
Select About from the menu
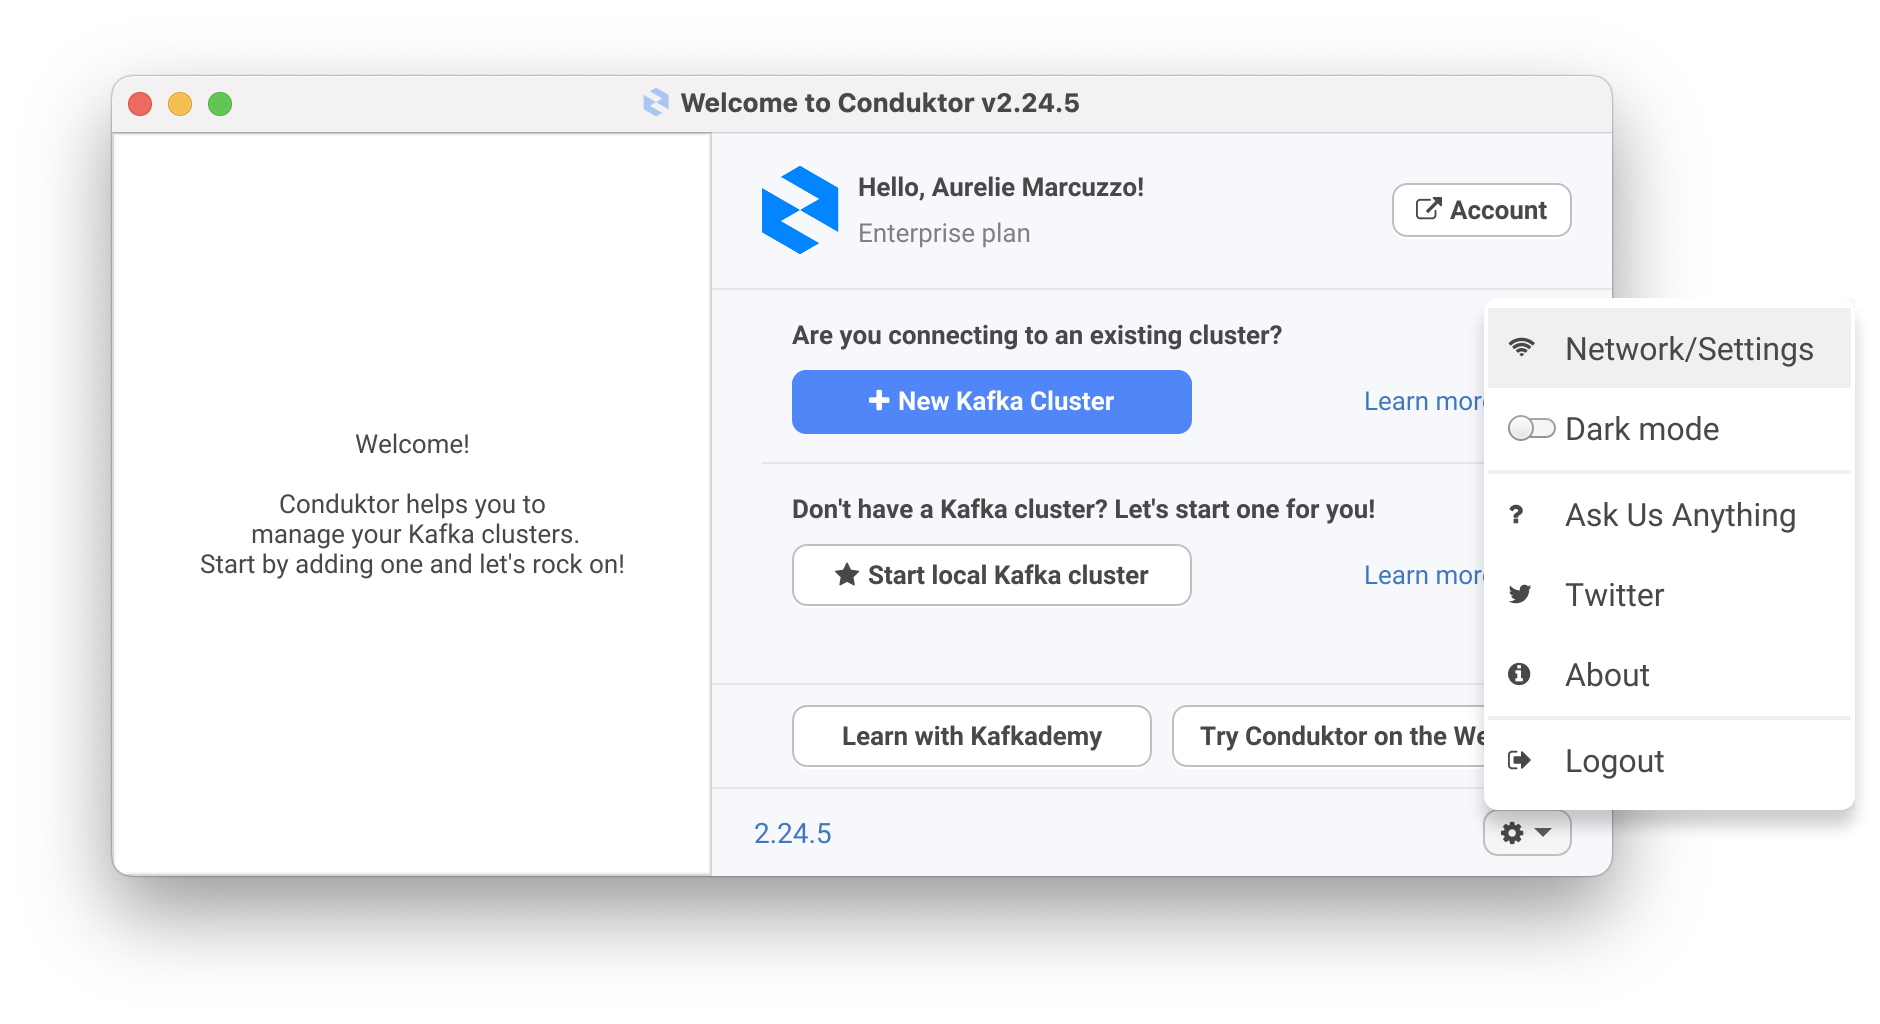1669,675
